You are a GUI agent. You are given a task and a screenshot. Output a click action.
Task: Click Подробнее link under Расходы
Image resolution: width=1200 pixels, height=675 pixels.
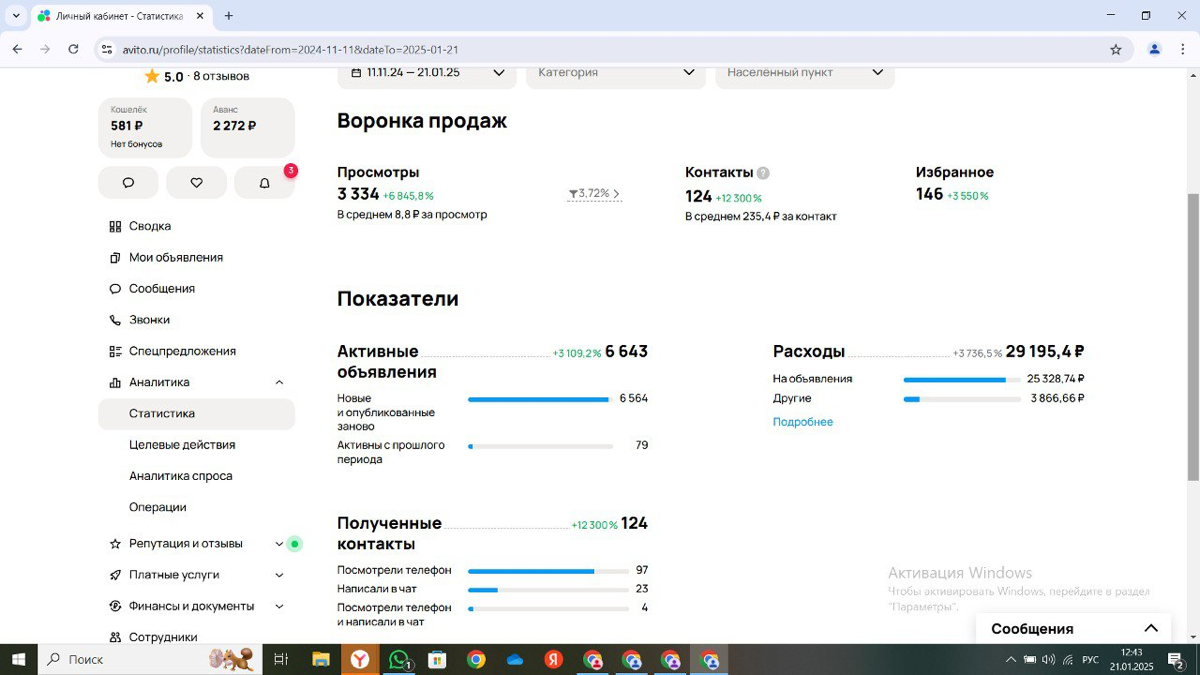tap(803, 422)
